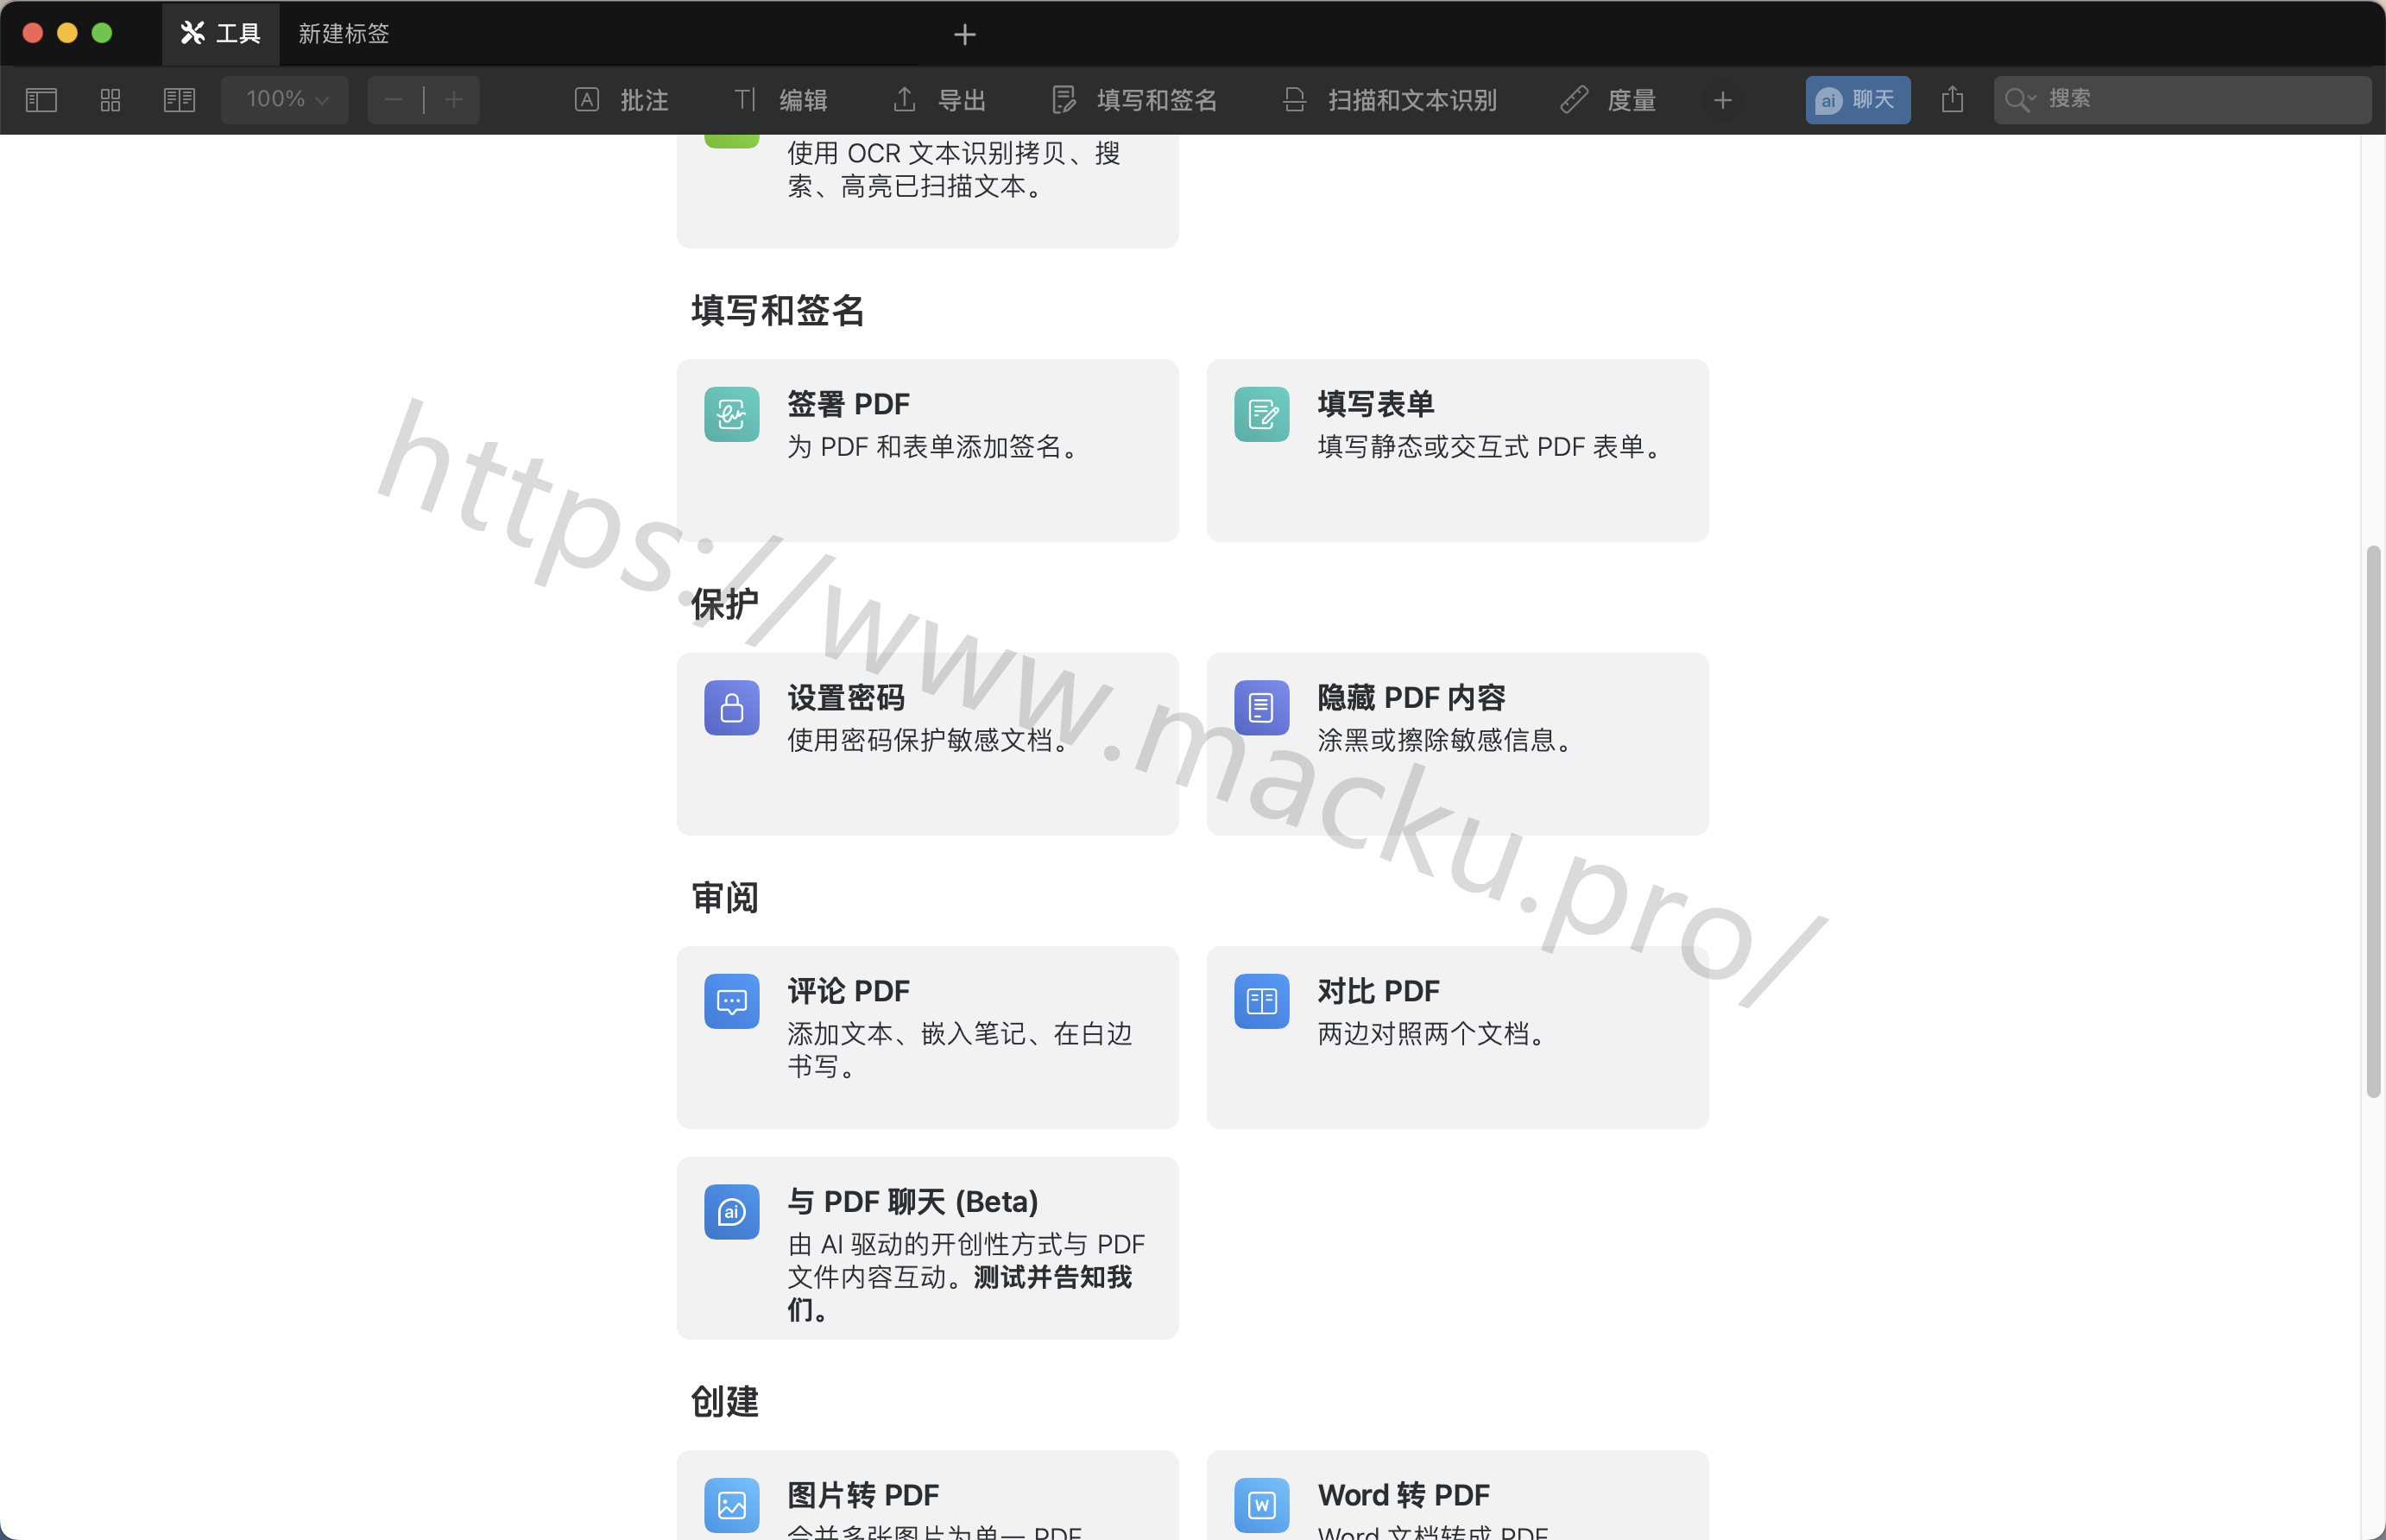The image size is (2386, 1540).
Task: Close the window with red button
Action: 32,33
